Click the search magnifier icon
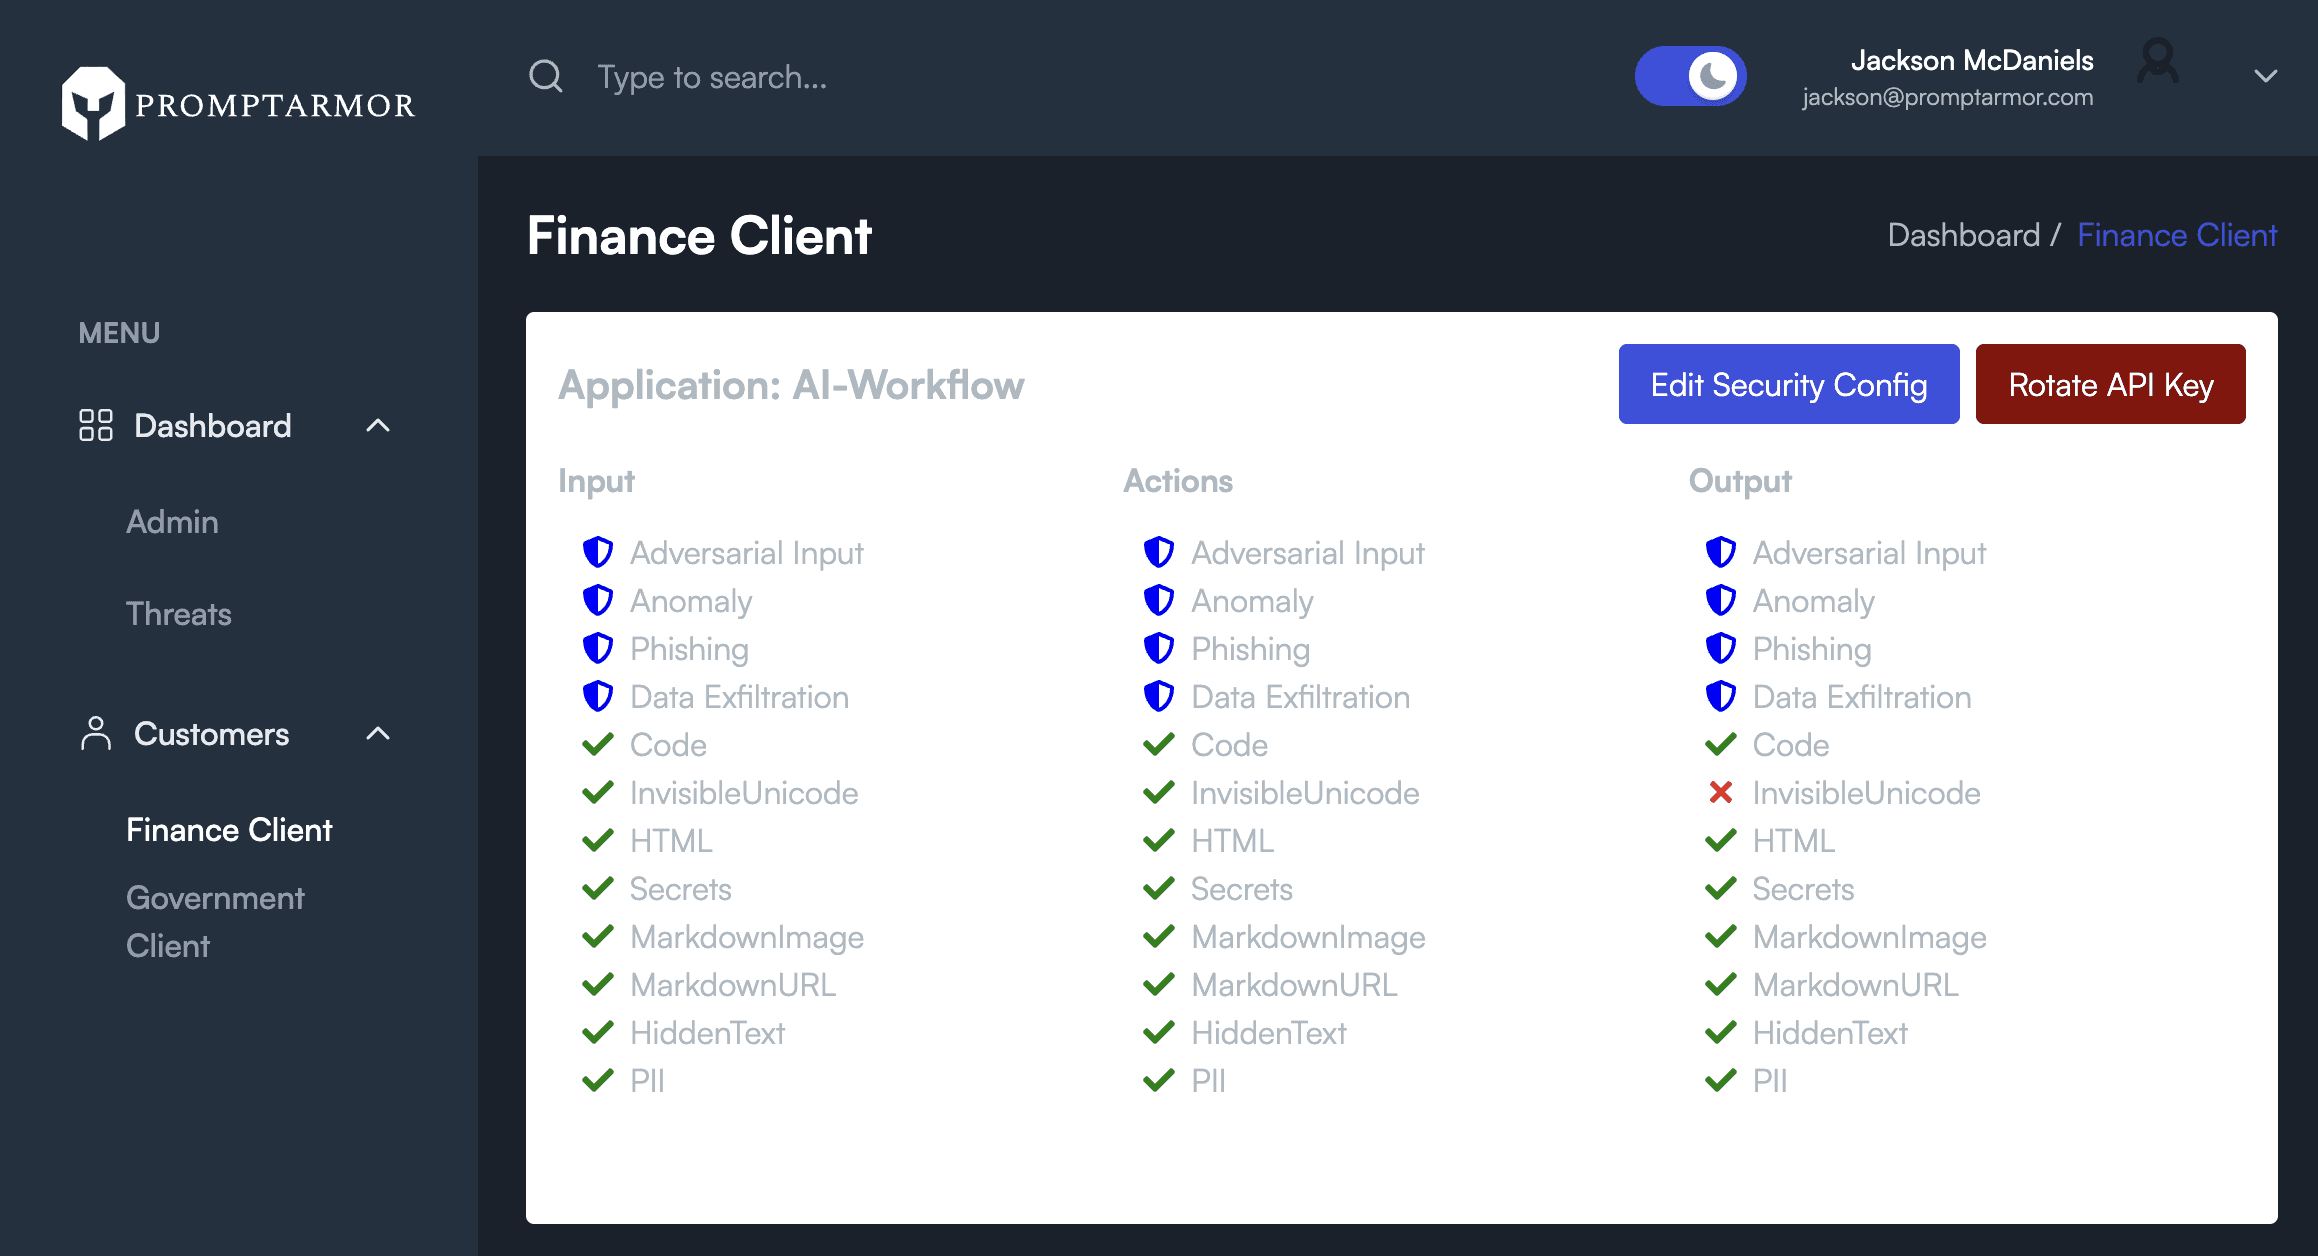The width and height of the screenshot is (2318, 1256). [x=545, y=76]
